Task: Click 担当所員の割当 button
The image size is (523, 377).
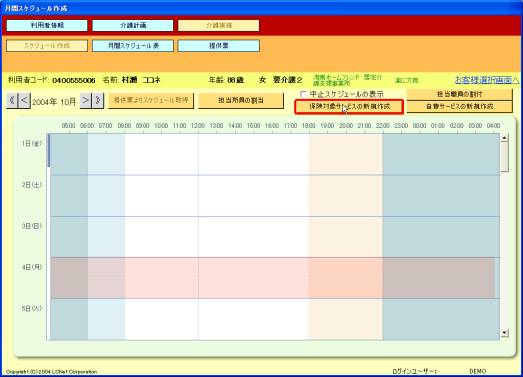Action: click(241, 100)
